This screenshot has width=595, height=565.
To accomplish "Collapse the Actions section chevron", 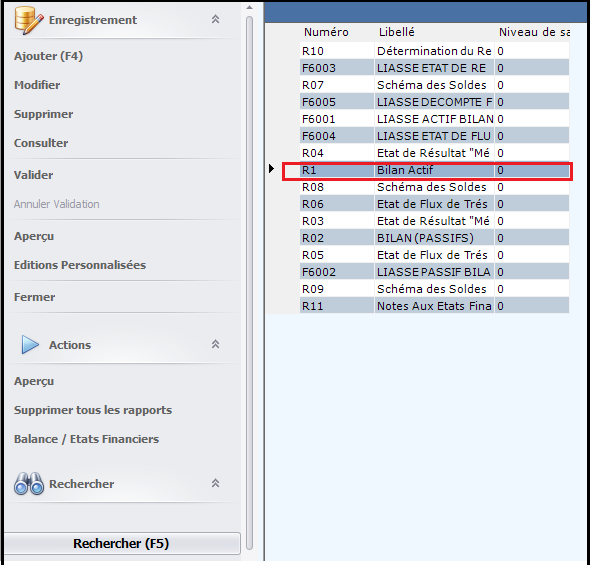I will [216, 344].
